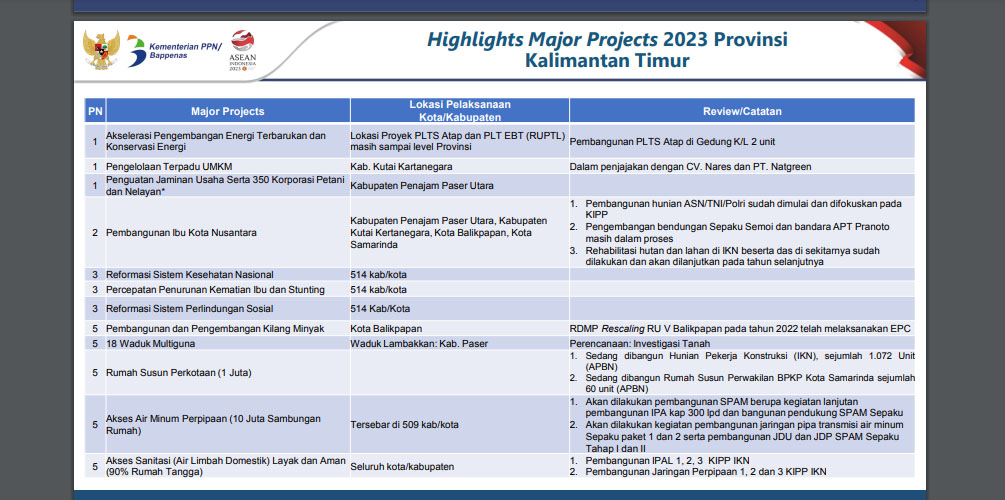Click the Garuda Pancasila emblem logo

tap(101, 49)
